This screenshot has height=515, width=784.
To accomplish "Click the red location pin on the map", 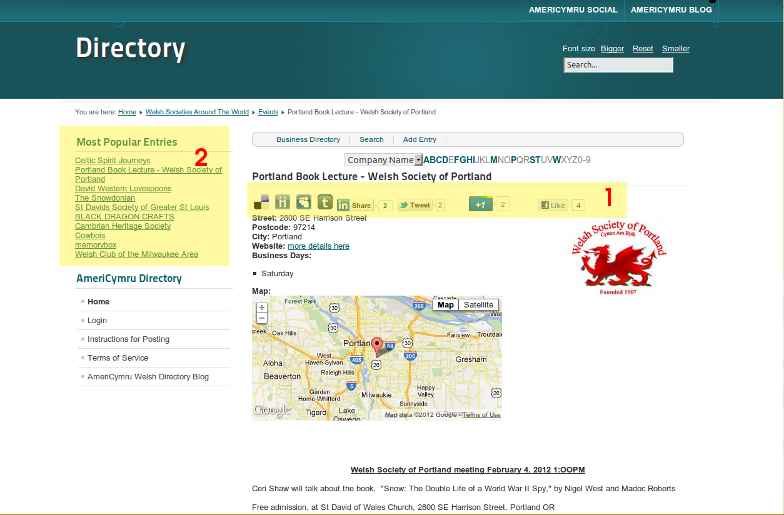I will [x=377, y=345].
